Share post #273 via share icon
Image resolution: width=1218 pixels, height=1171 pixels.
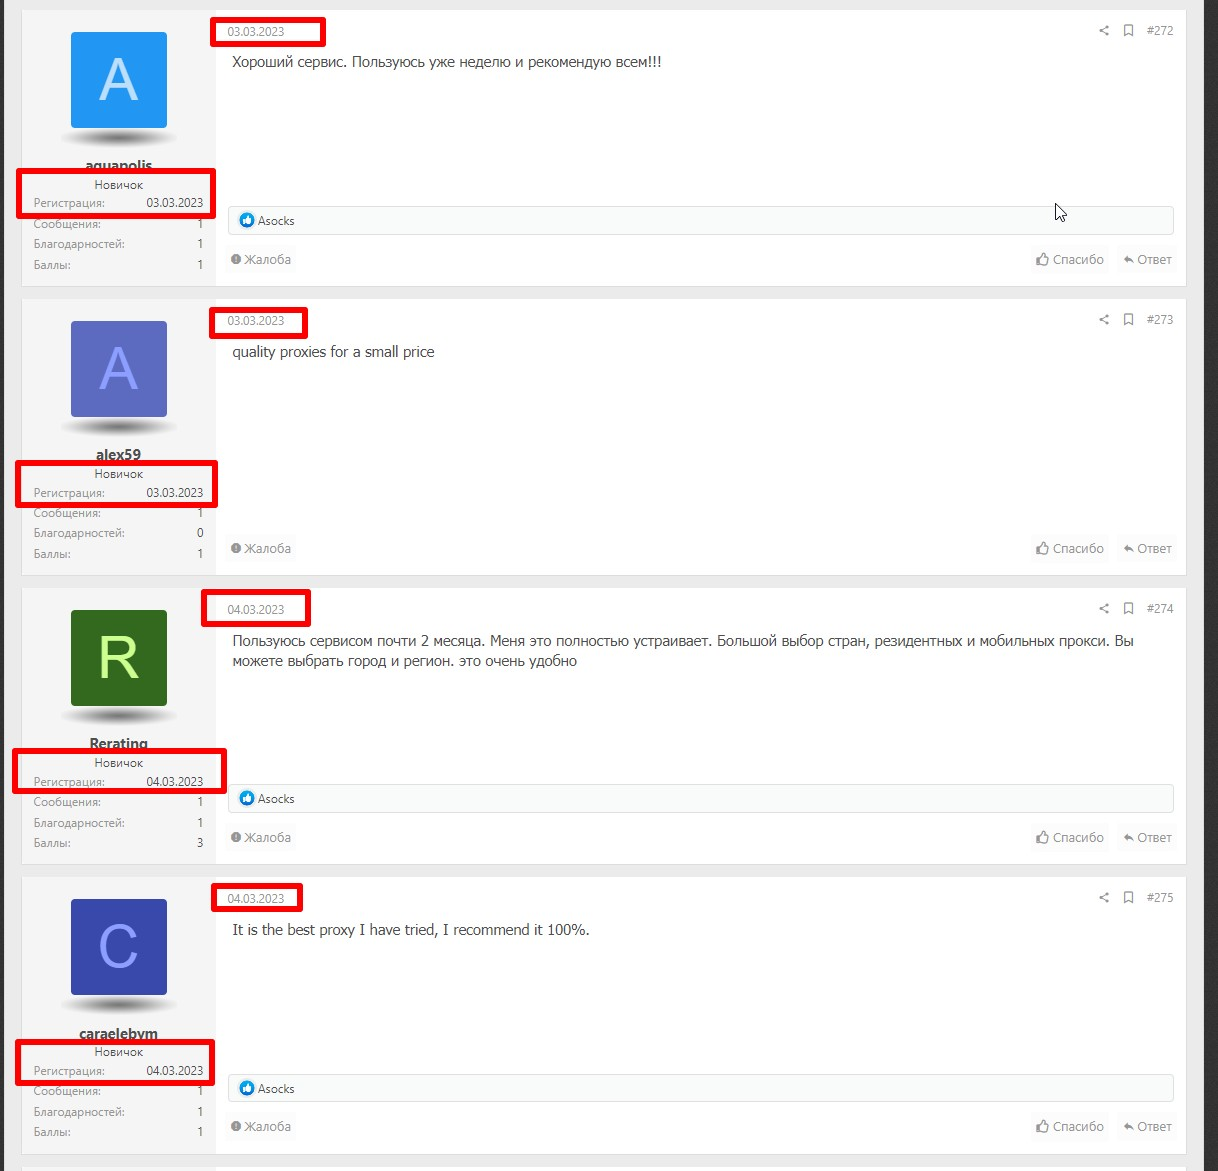coord(1104,320)
